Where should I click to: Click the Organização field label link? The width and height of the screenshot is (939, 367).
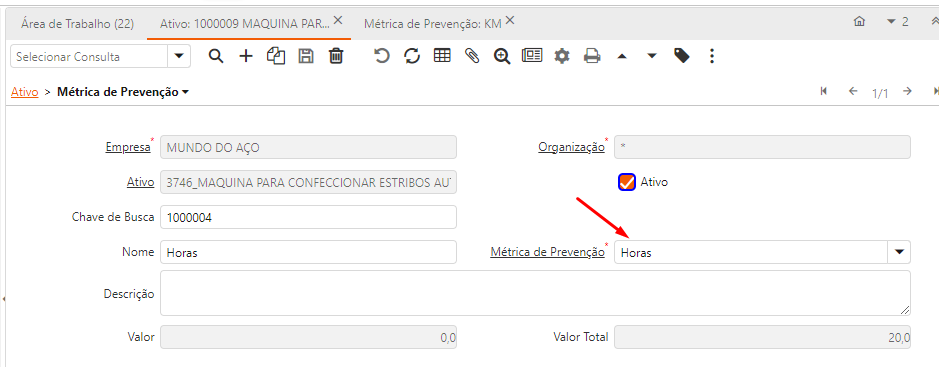[571, 147]
